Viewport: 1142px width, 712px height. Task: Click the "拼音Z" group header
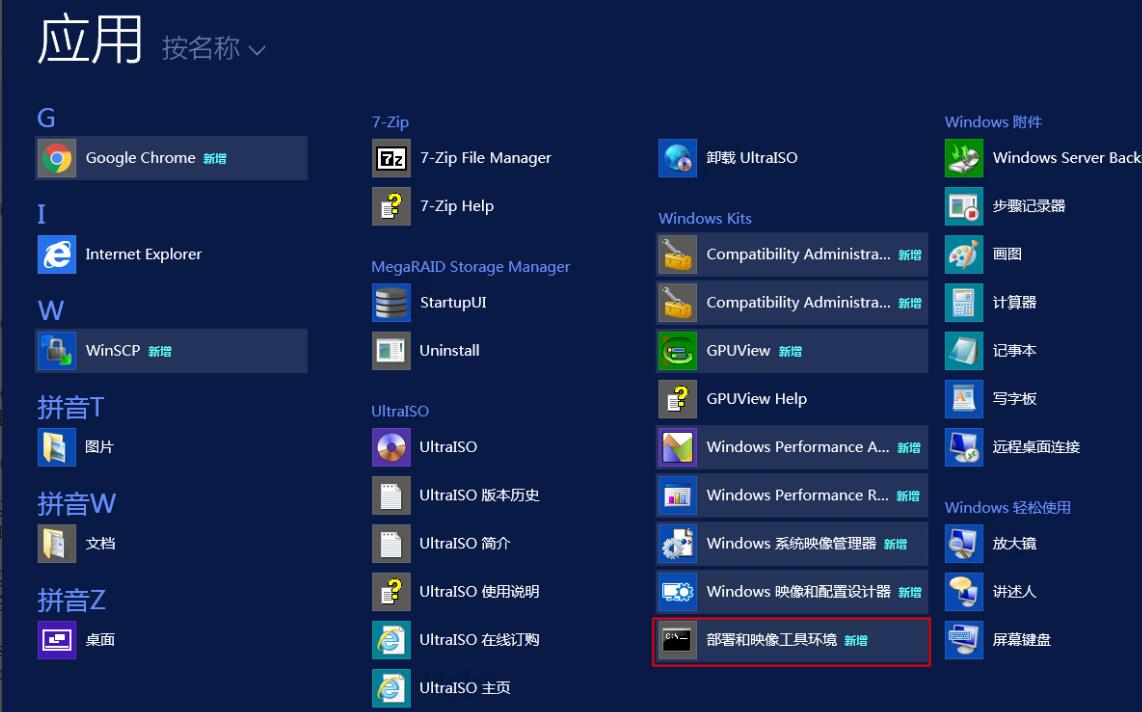[x=71, y=601]
